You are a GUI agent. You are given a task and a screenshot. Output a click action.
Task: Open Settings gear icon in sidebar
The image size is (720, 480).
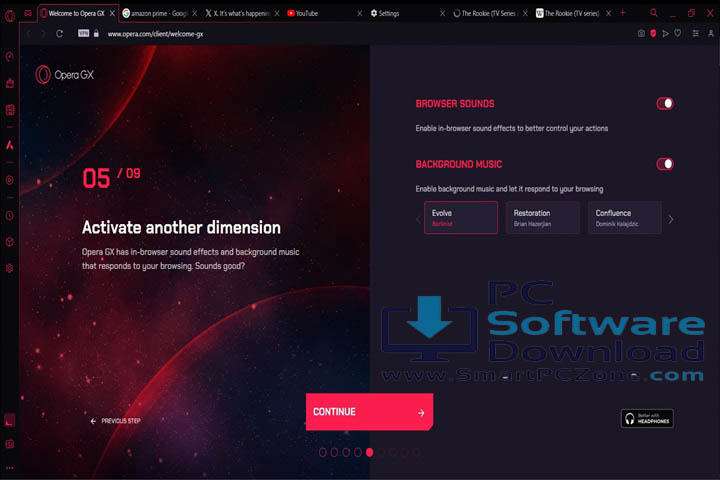[10, 268]
